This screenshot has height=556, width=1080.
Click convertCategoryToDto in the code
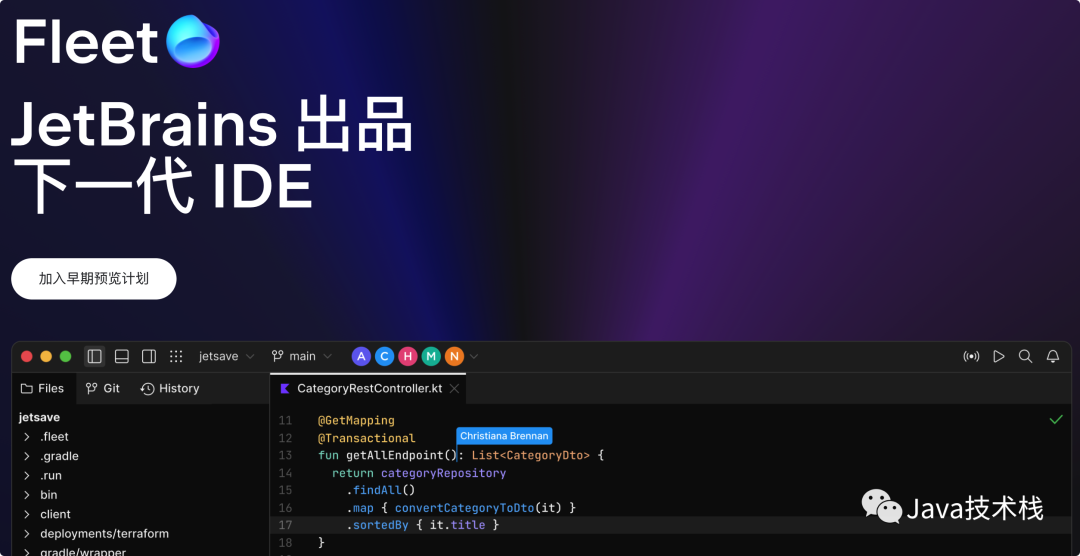pos(464,508)
